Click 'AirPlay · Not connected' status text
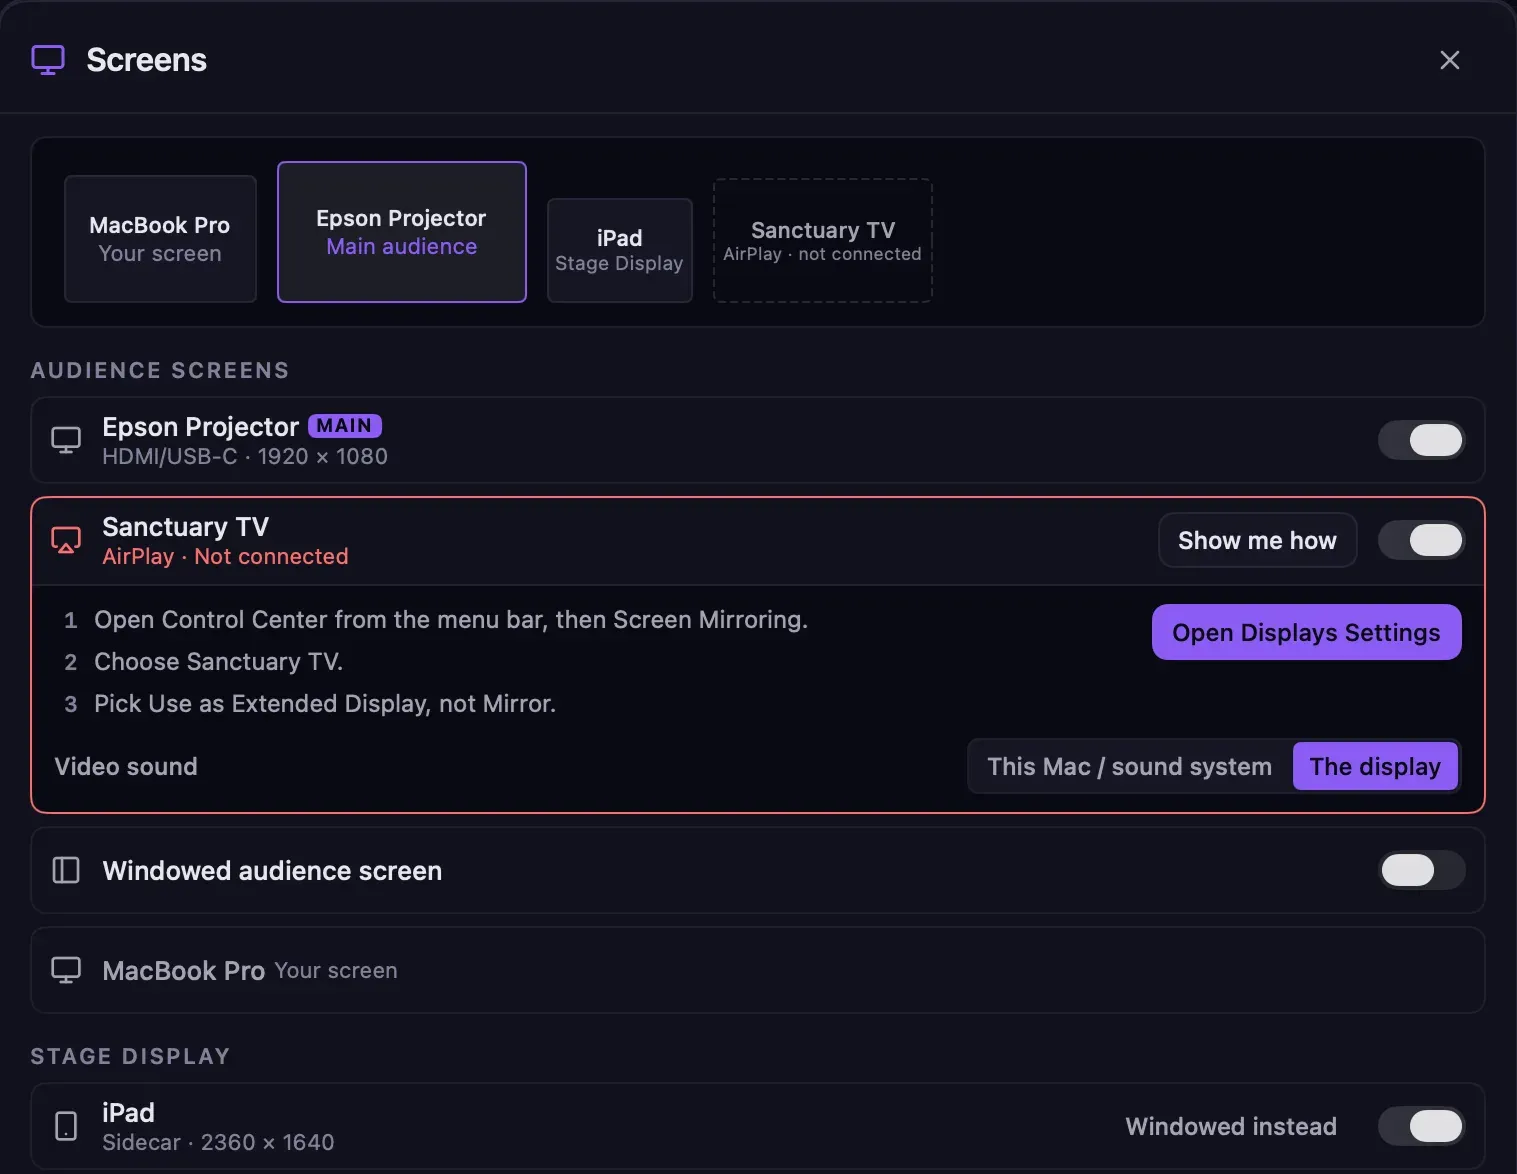Viewport: 1517px width, 1174px height. [225, 556]
